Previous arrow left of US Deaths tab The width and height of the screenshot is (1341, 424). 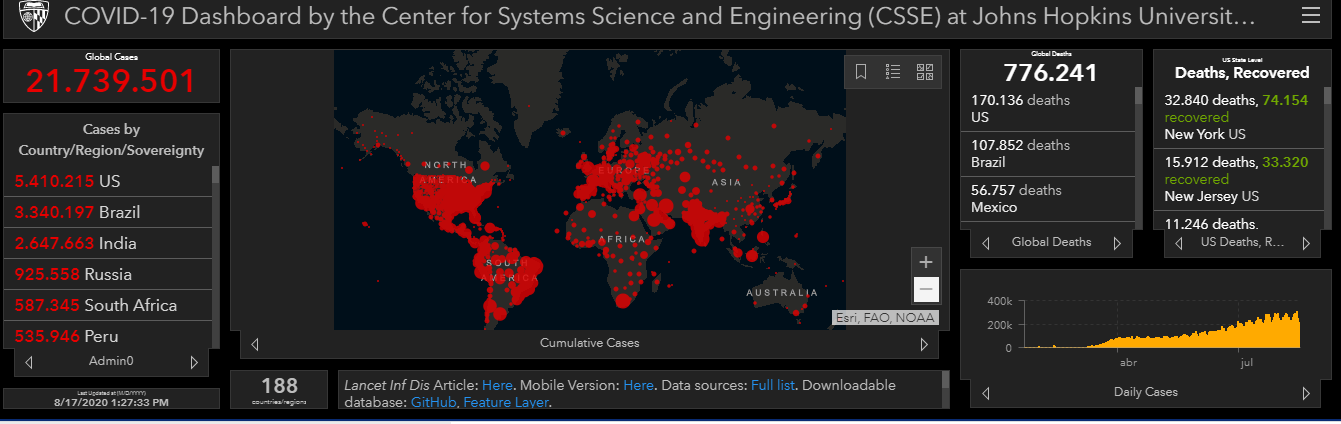(1180, 243)
